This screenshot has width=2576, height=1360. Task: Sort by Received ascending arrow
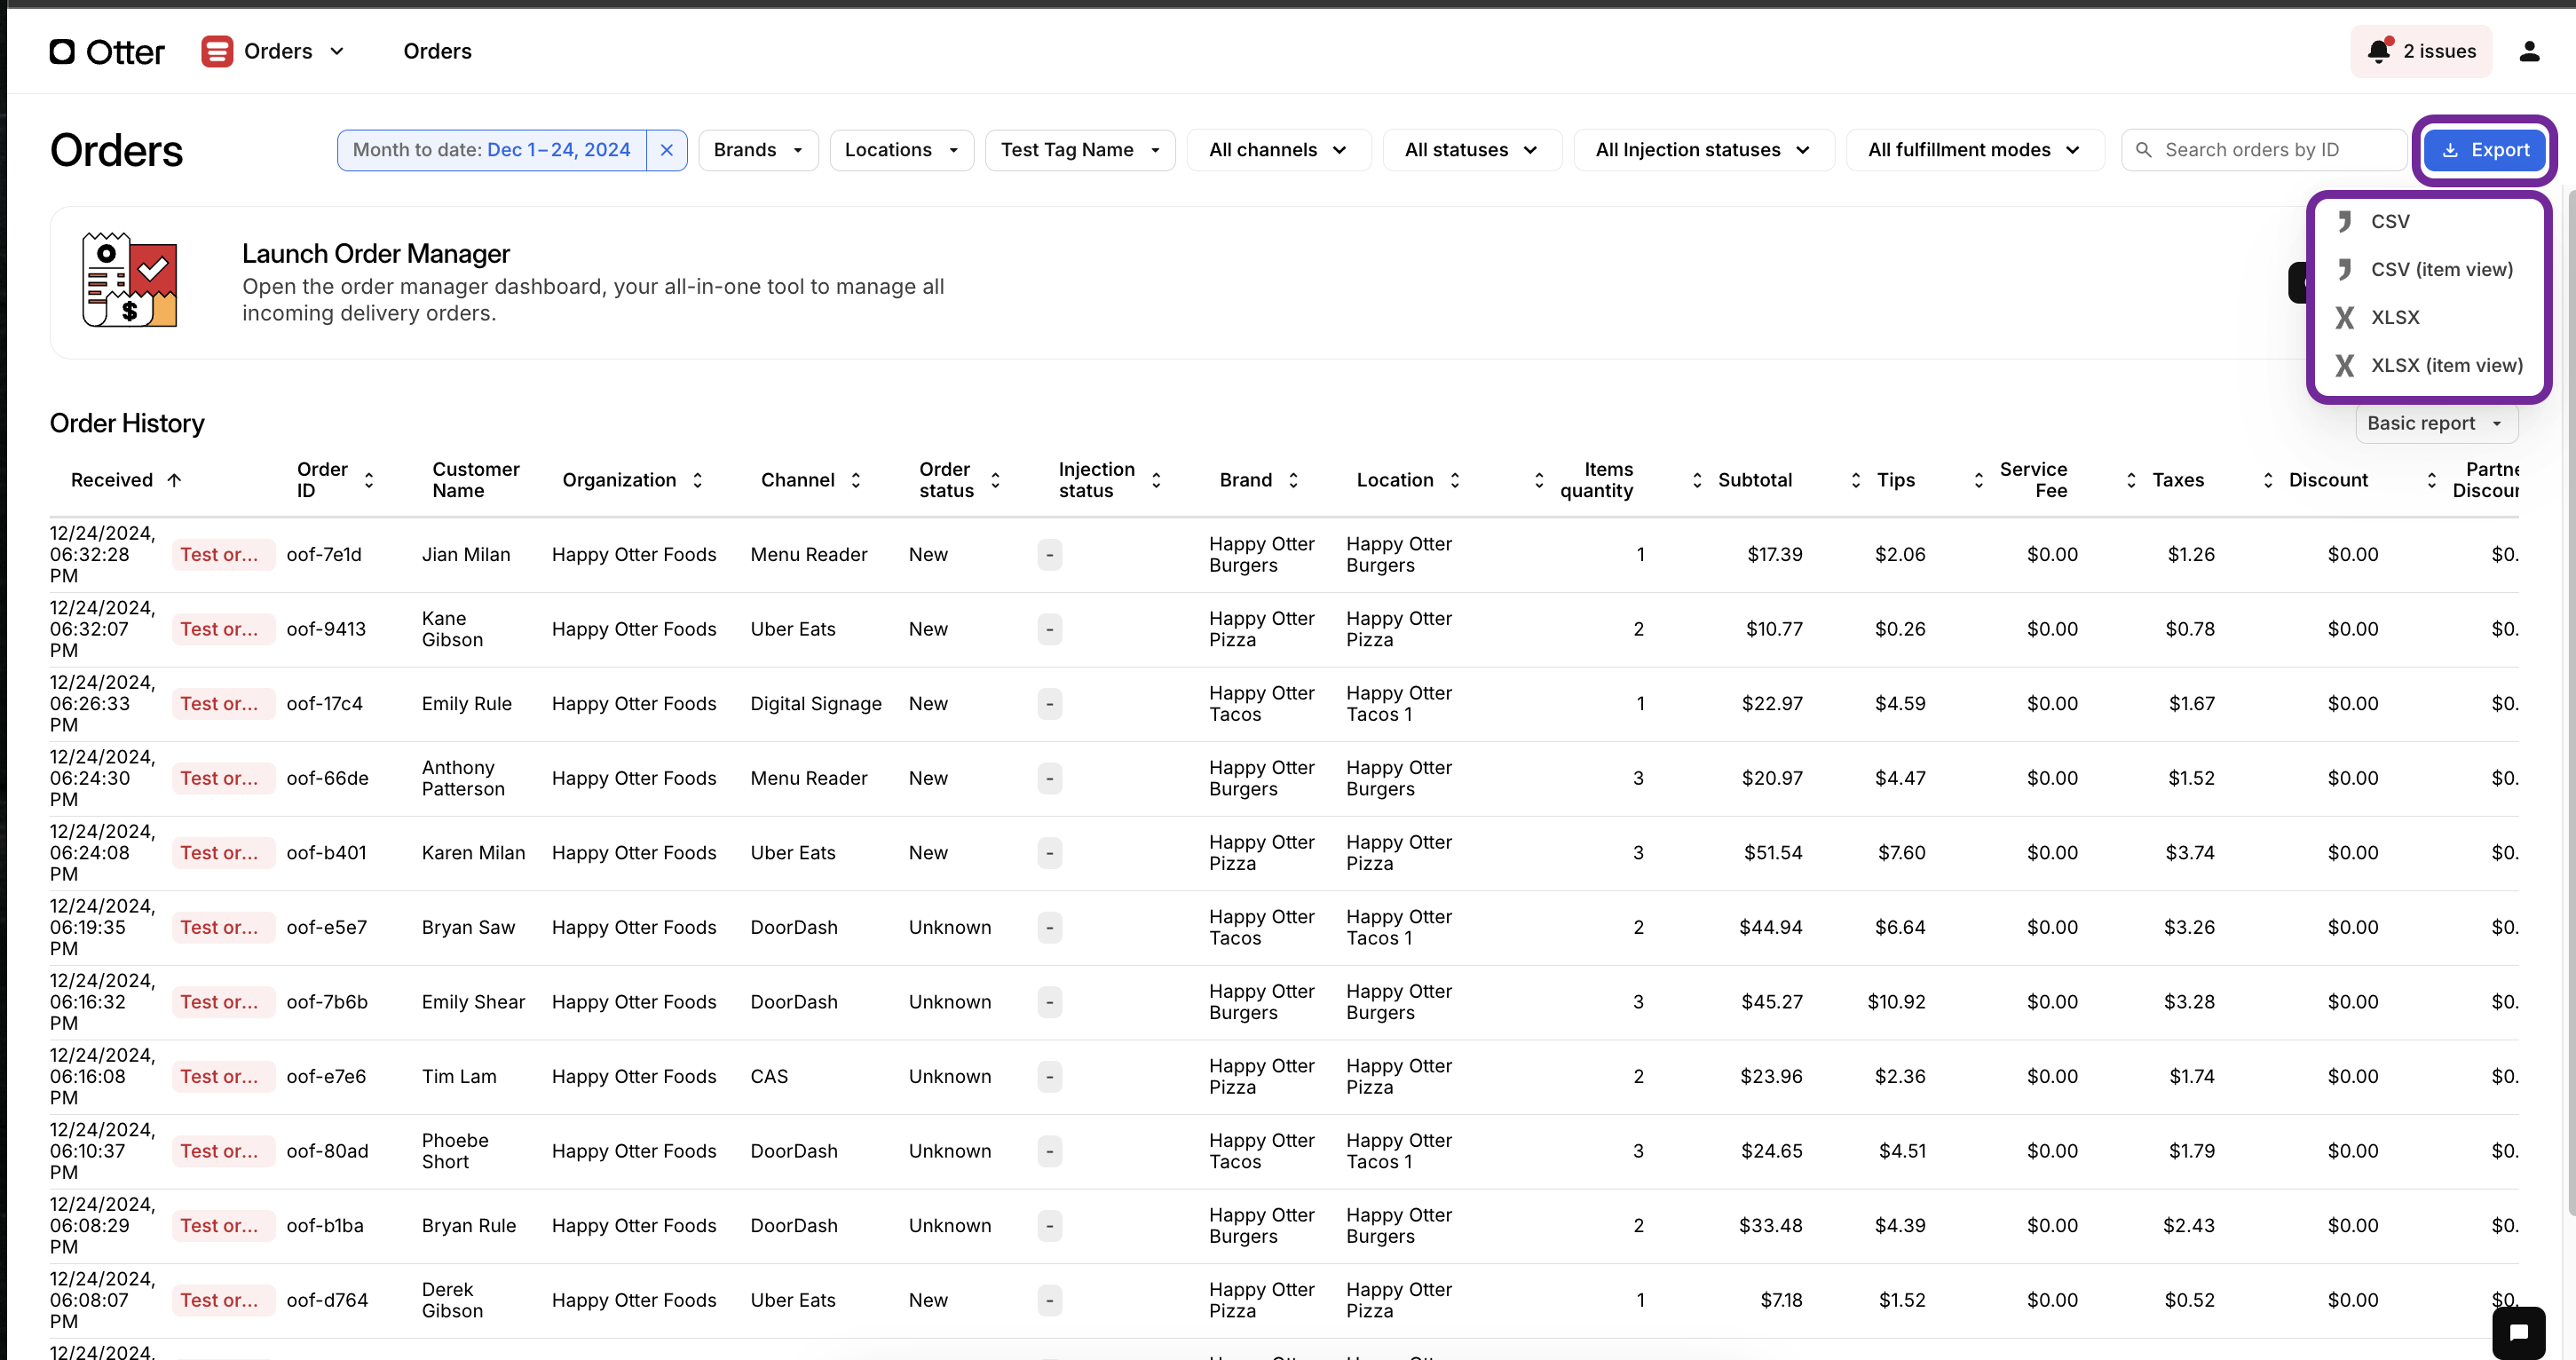(174, 480)
